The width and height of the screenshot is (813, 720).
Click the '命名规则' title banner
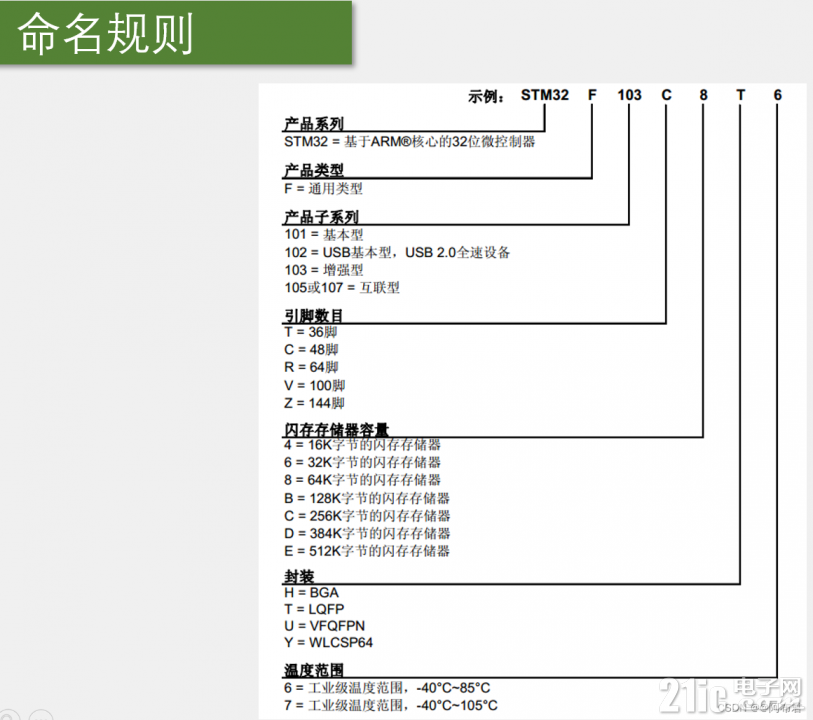pos(176,33)
